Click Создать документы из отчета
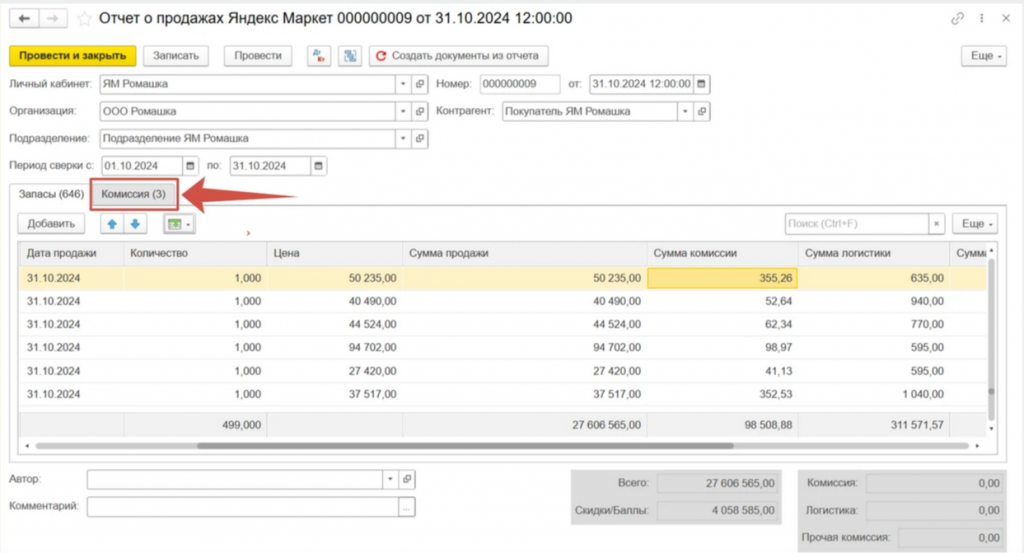 pos(459,56)
